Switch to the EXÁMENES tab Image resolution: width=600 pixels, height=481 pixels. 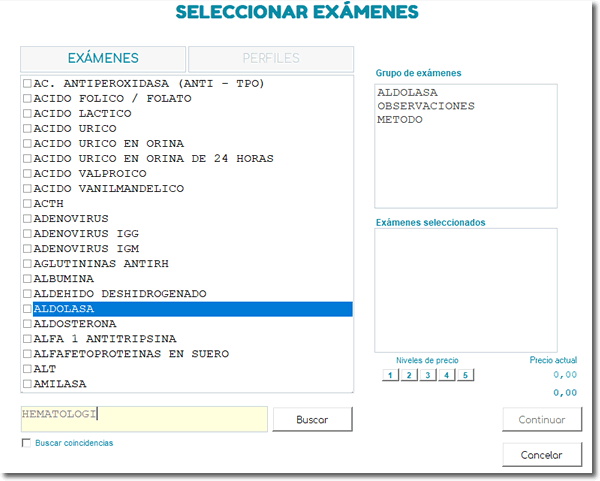pyautogui.click(x=103, y=59)
